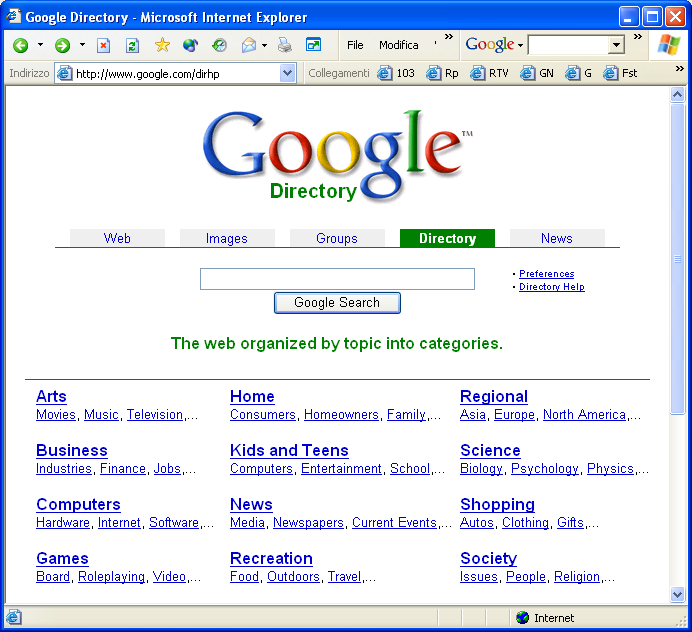Click the Stop loading icon

[x=103, y=45]
